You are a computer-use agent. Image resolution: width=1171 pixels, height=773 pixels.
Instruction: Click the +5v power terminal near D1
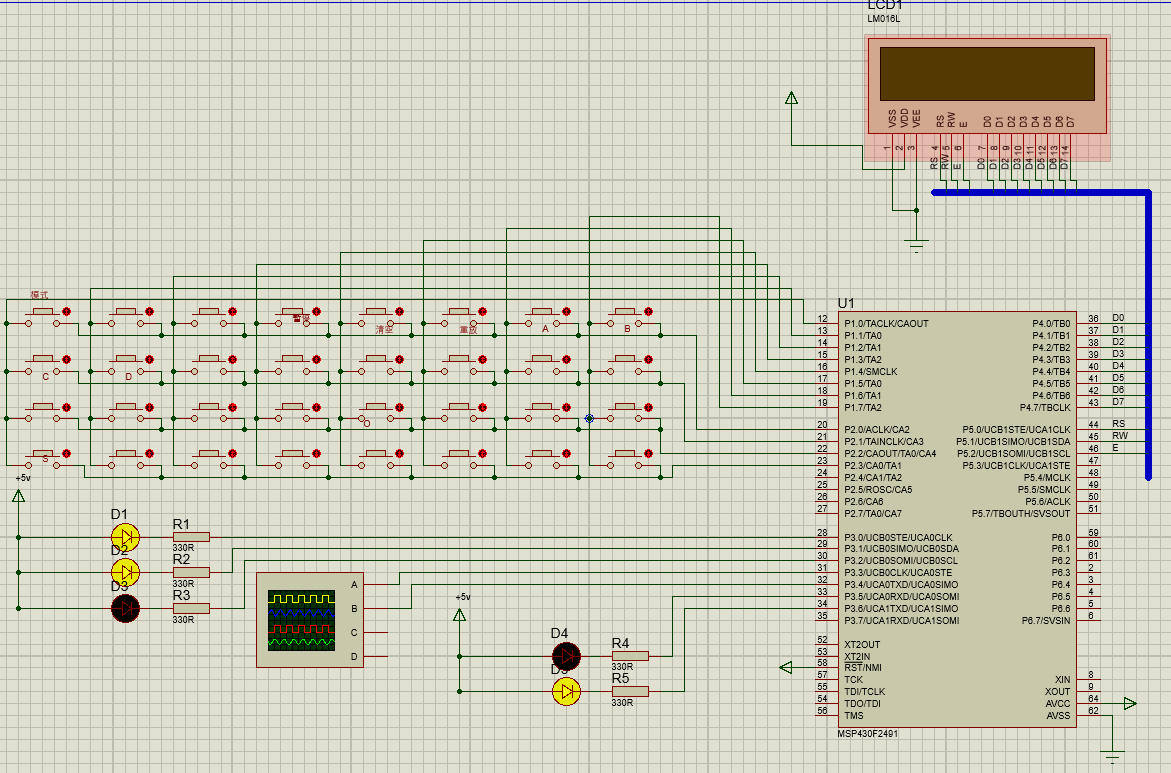[19, 496]
